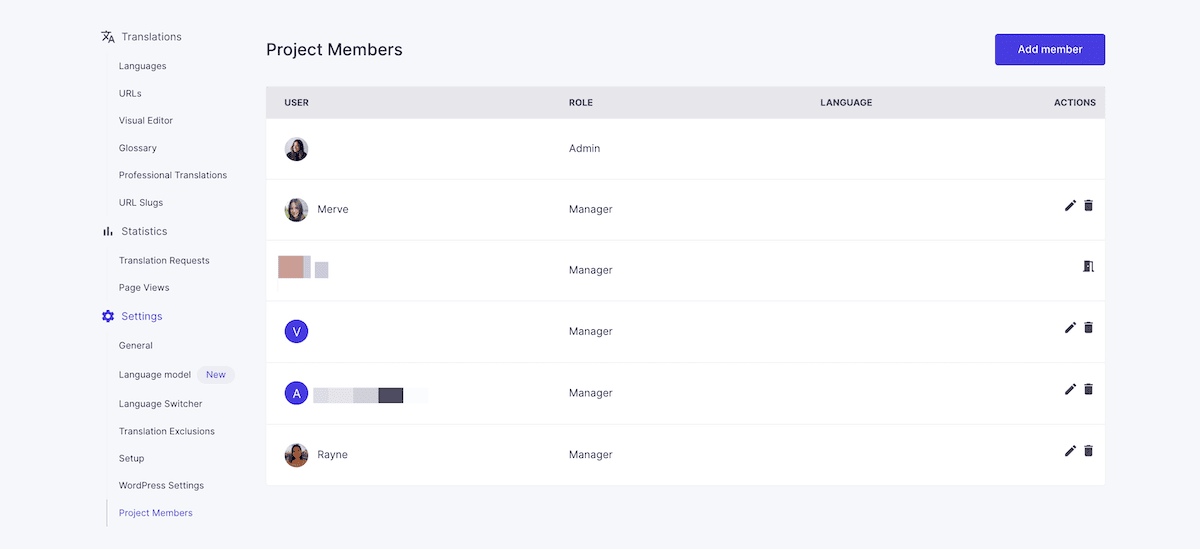
Task: Click the Add member button
Action: pos(1050,49)
